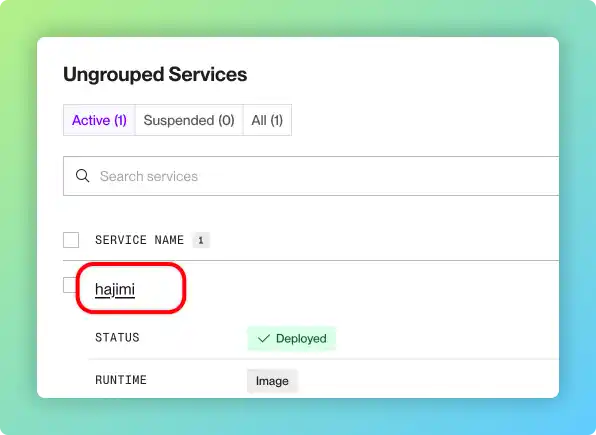
Task: Click the RUNTIME row label
Action: point(121,380)
